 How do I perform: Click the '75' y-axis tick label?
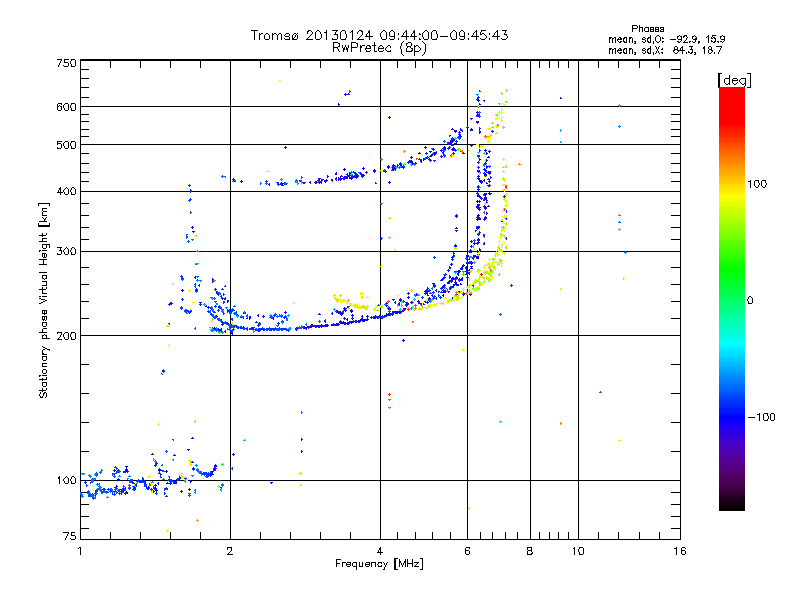[70, 536]
